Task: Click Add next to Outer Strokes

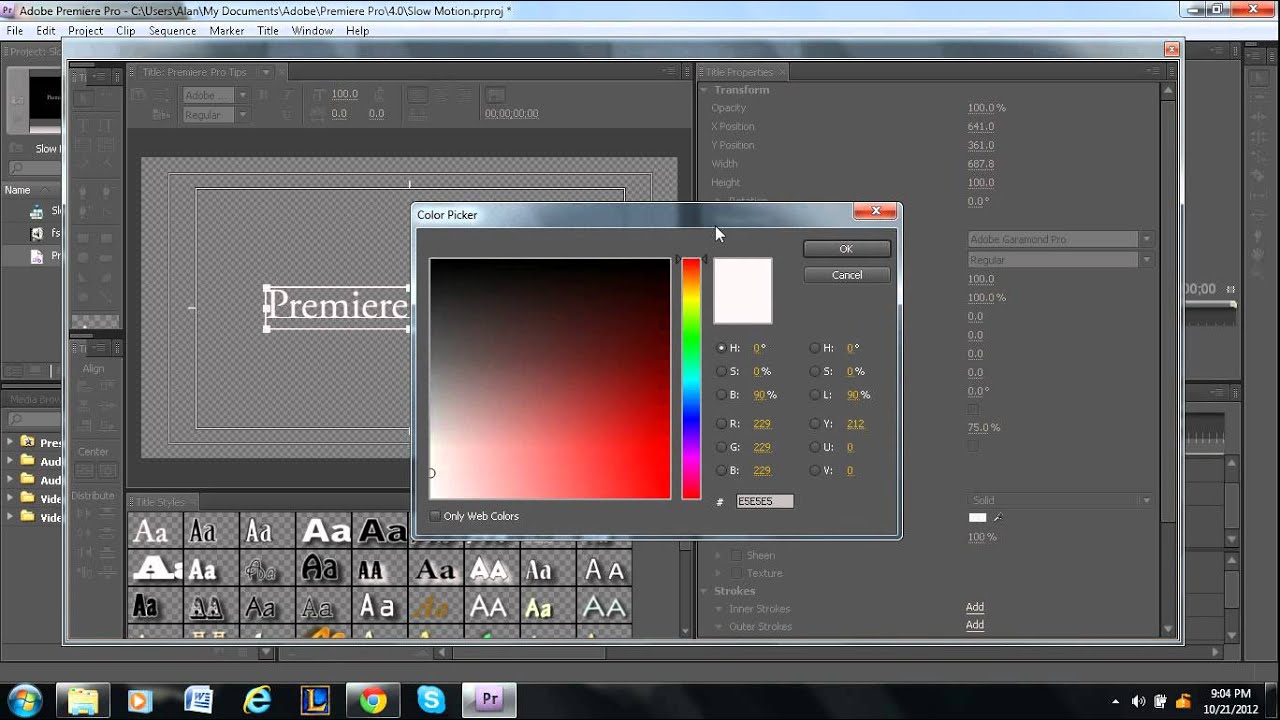Action: [x=975, y=625]
